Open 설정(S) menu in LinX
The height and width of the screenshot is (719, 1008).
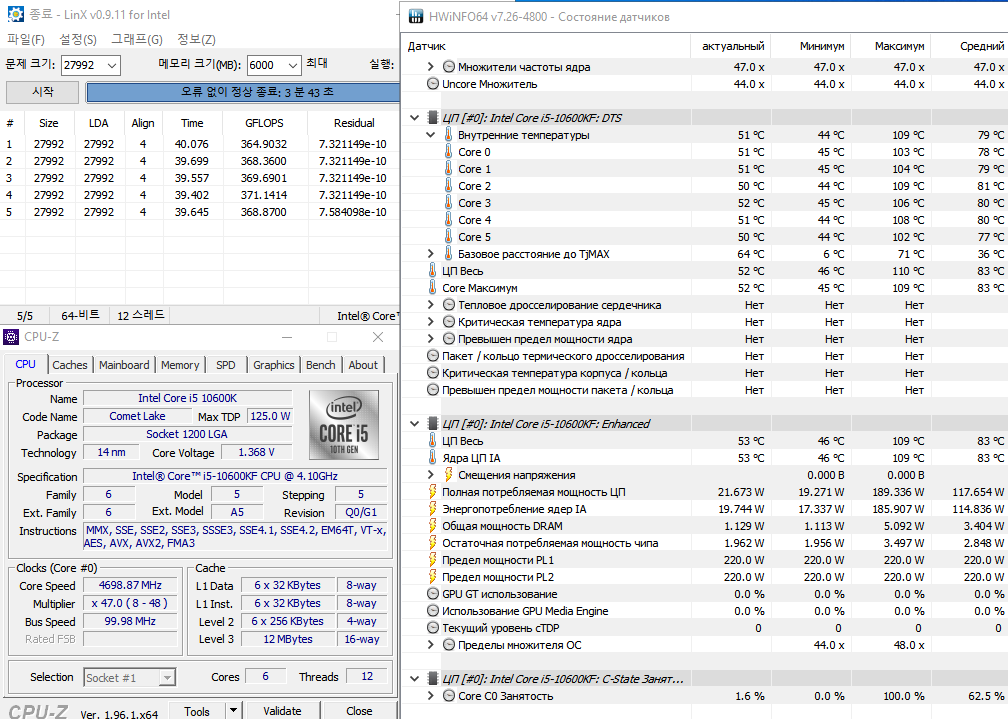coord(78,39)
